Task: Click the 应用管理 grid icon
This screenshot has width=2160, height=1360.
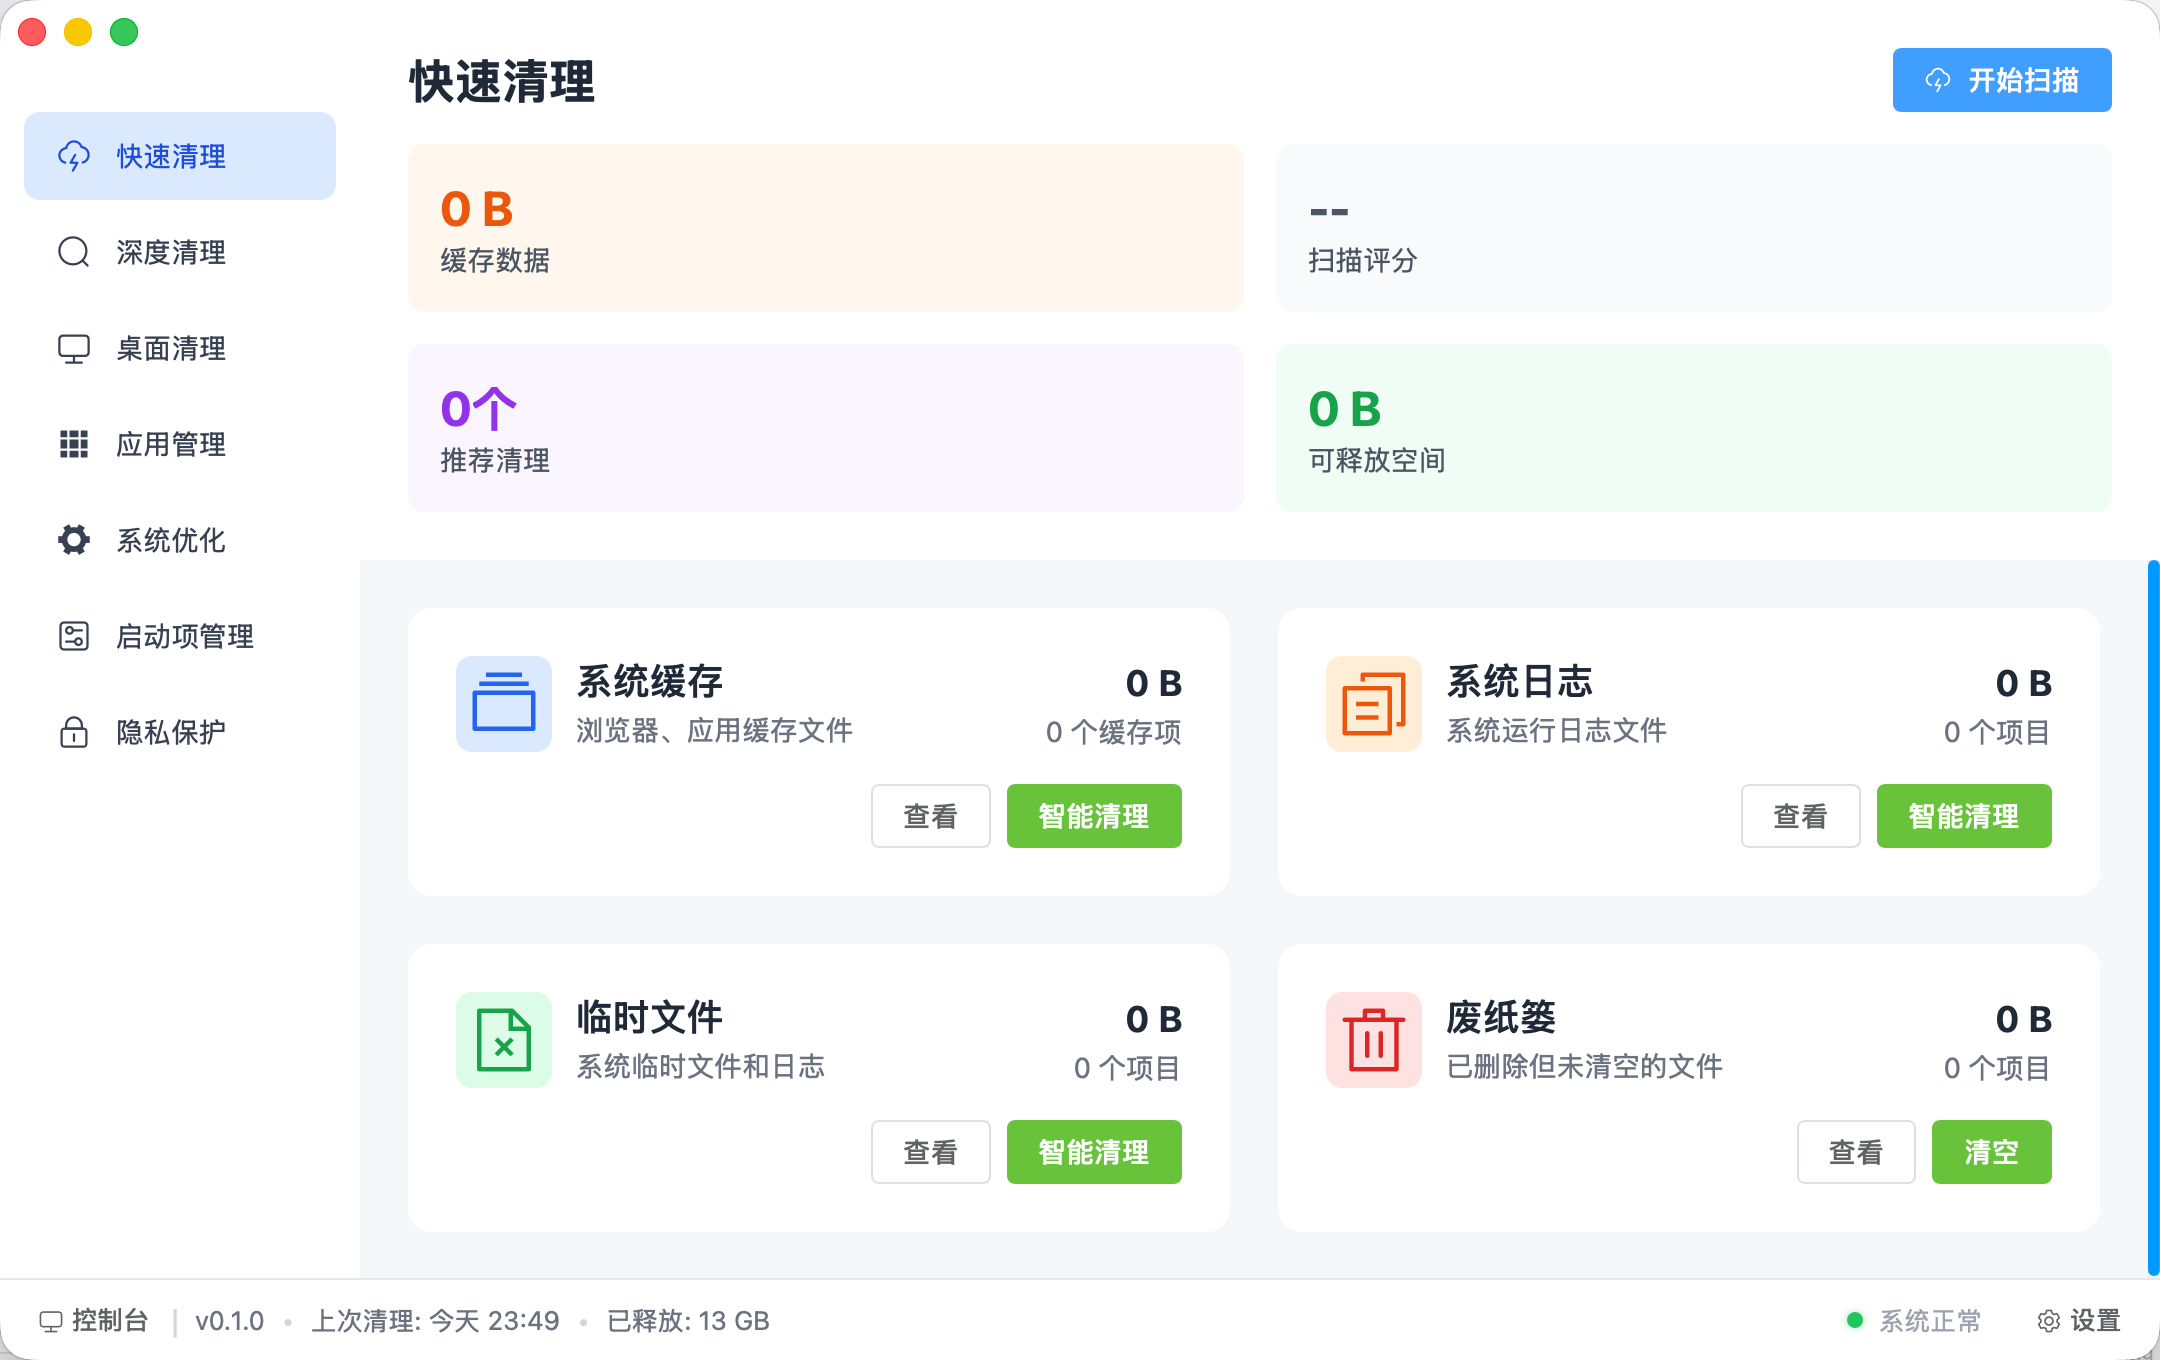Action: [x=74, y=444]
